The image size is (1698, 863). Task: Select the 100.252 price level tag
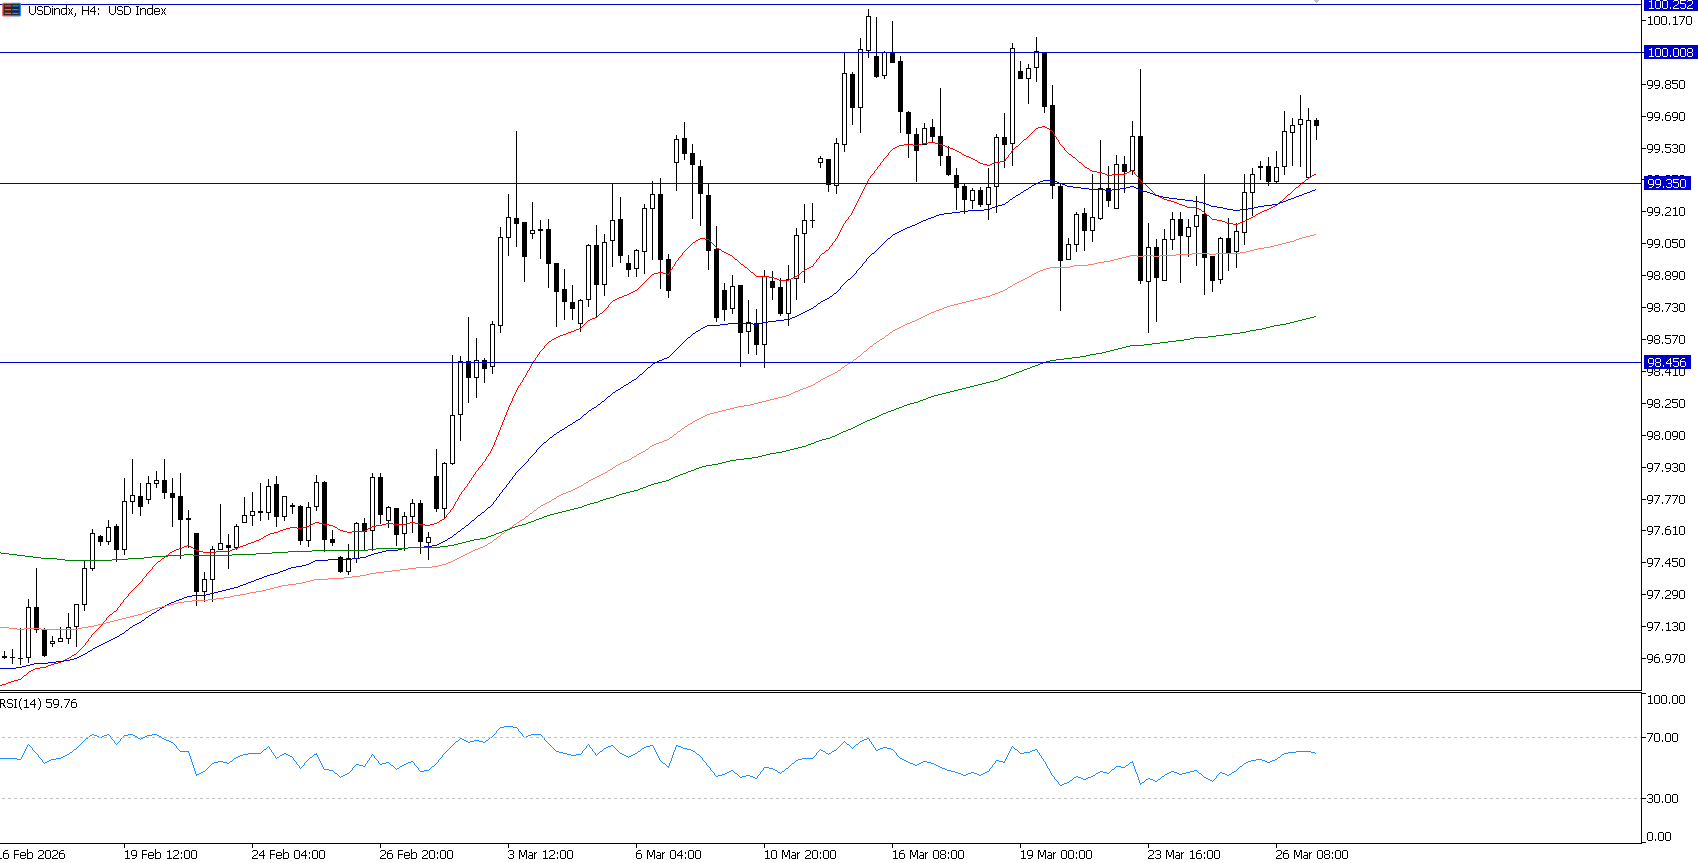(1669, 5)
